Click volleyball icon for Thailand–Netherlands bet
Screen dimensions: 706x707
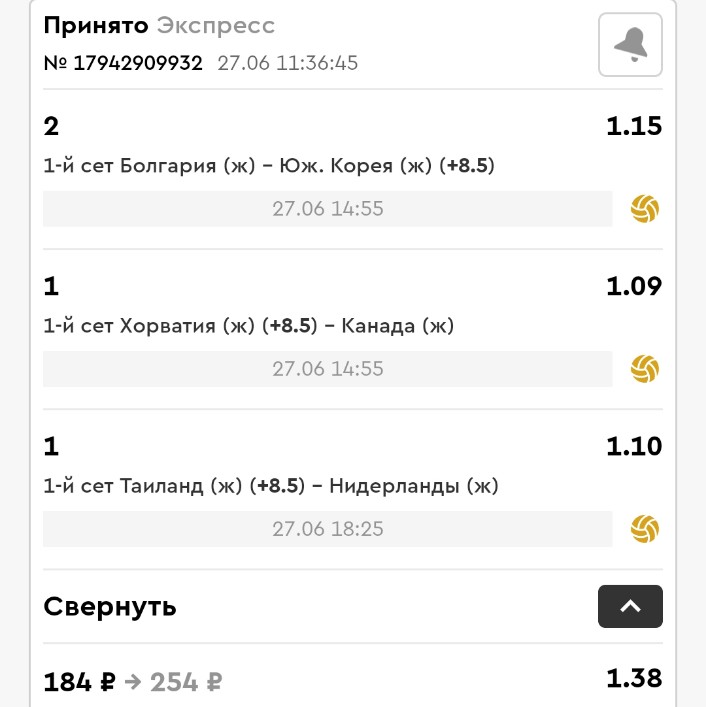(x=645, y=528)
